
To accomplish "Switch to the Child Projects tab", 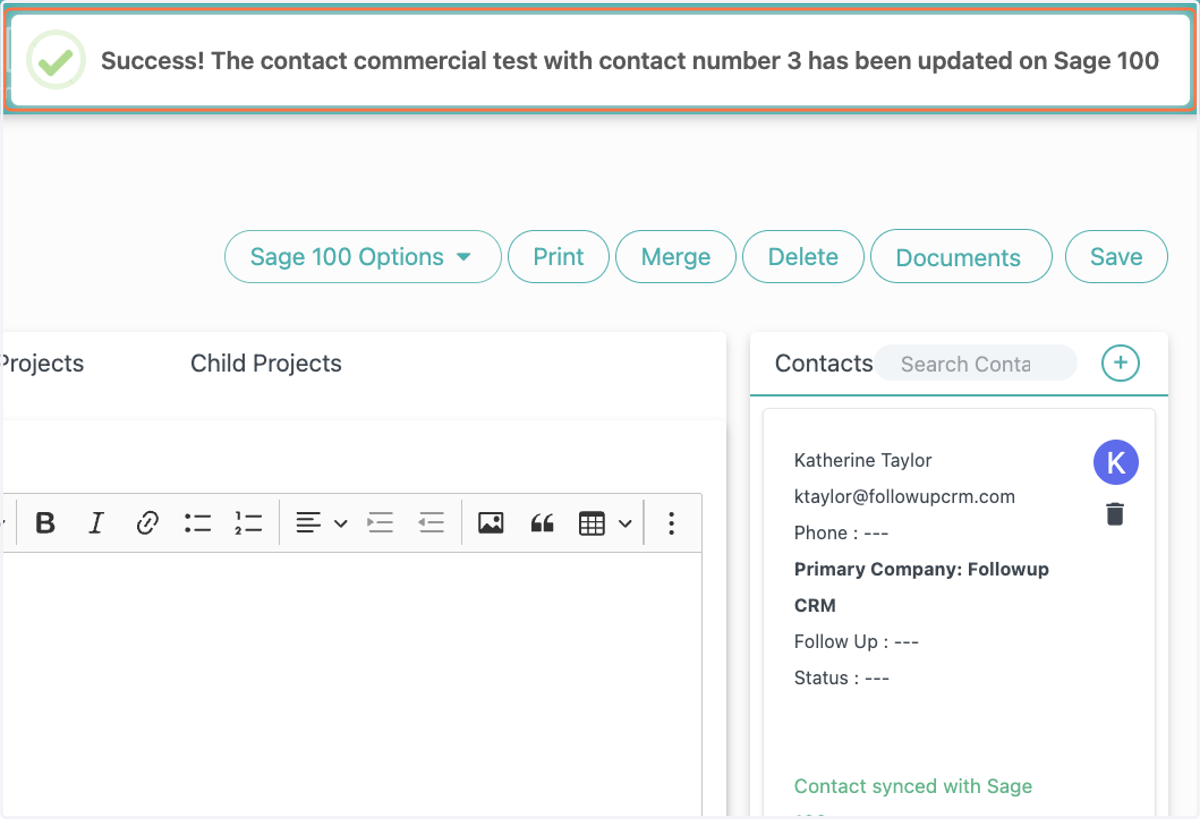I will [x=266, y=364].
